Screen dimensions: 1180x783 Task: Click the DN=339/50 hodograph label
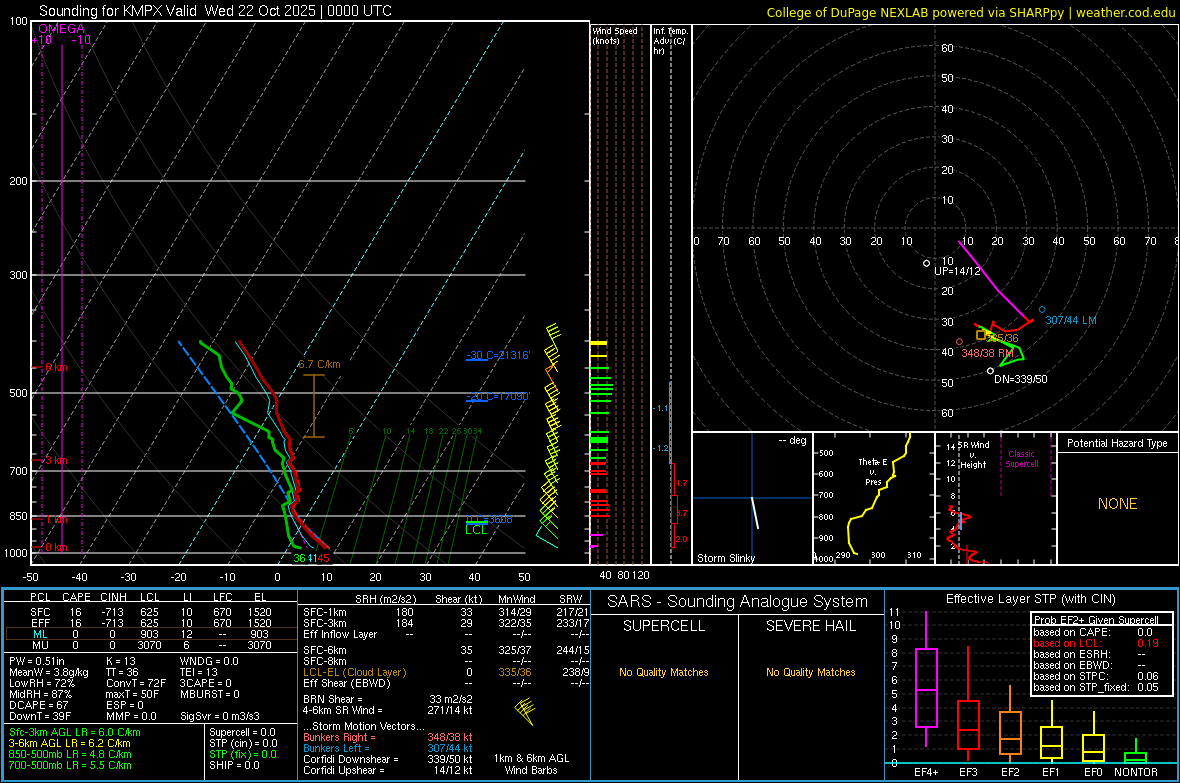pyautogui.click(x=1020, y=379)
